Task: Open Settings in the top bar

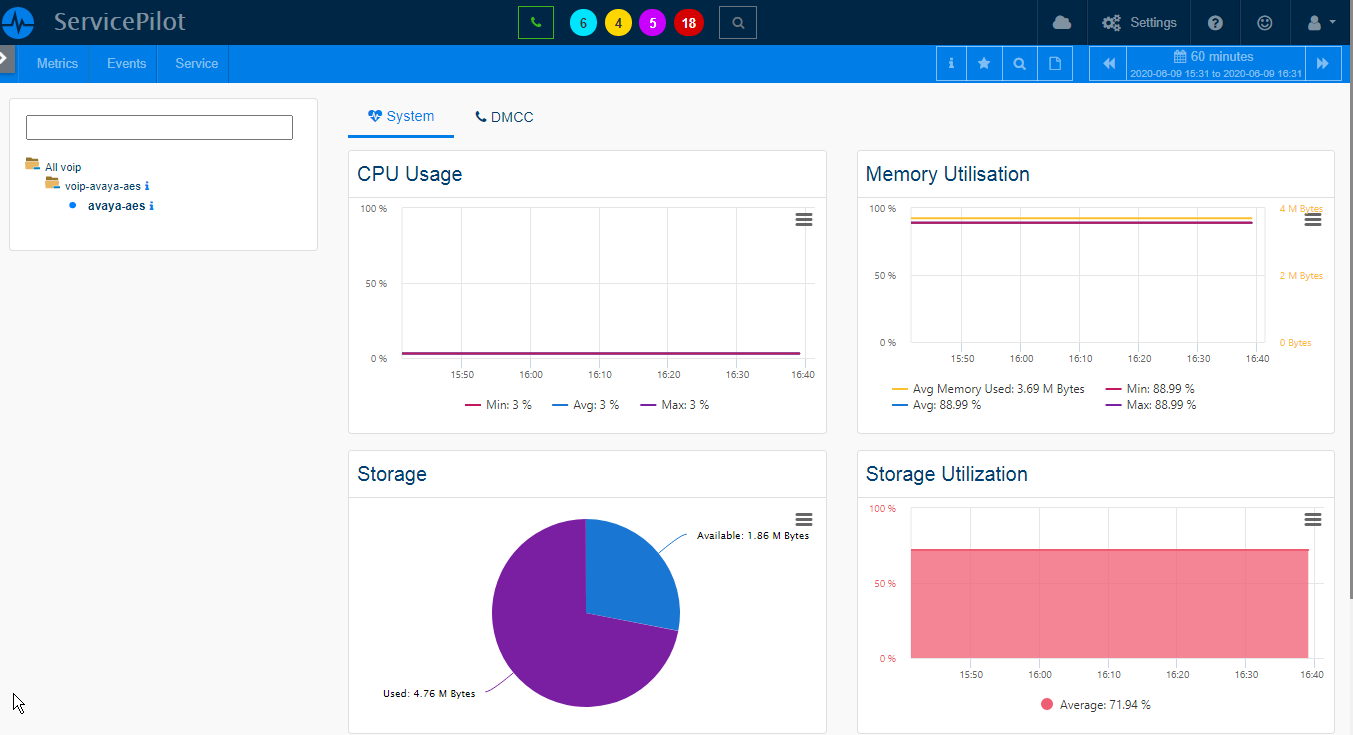Action: [1139, 22]
